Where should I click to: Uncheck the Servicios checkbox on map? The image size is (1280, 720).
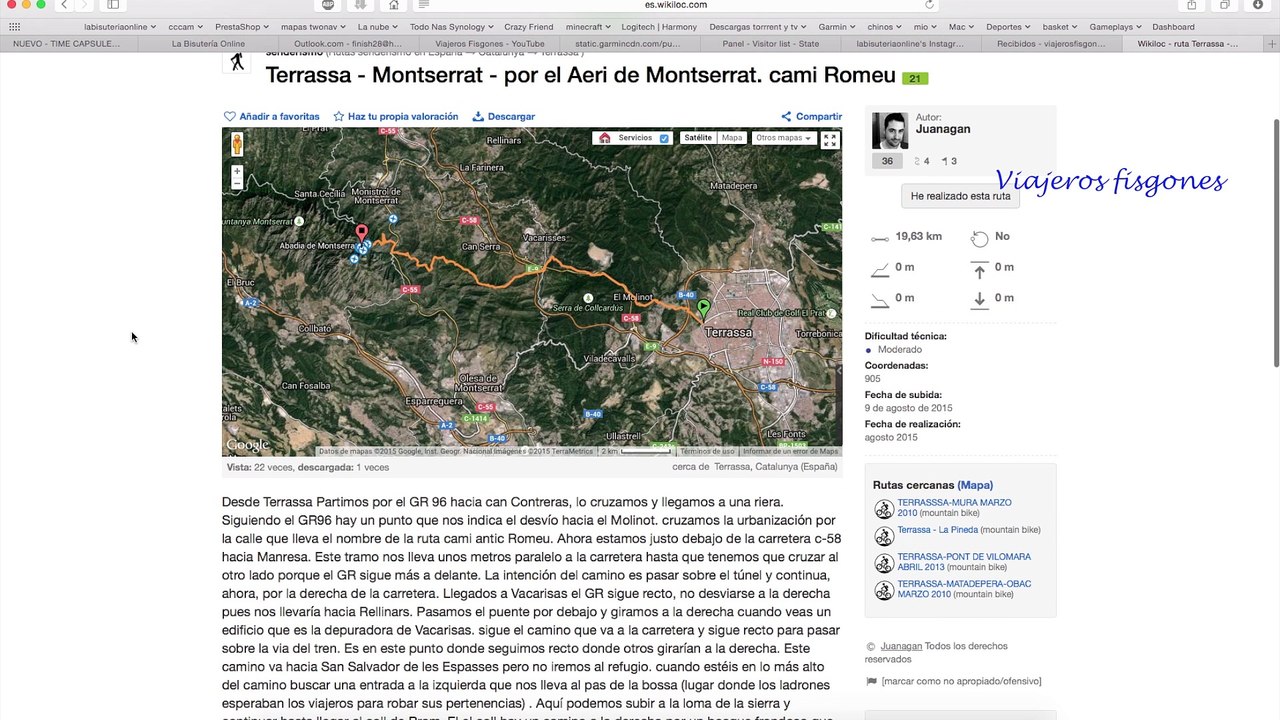pyautogui.click(x=664, y=138)
